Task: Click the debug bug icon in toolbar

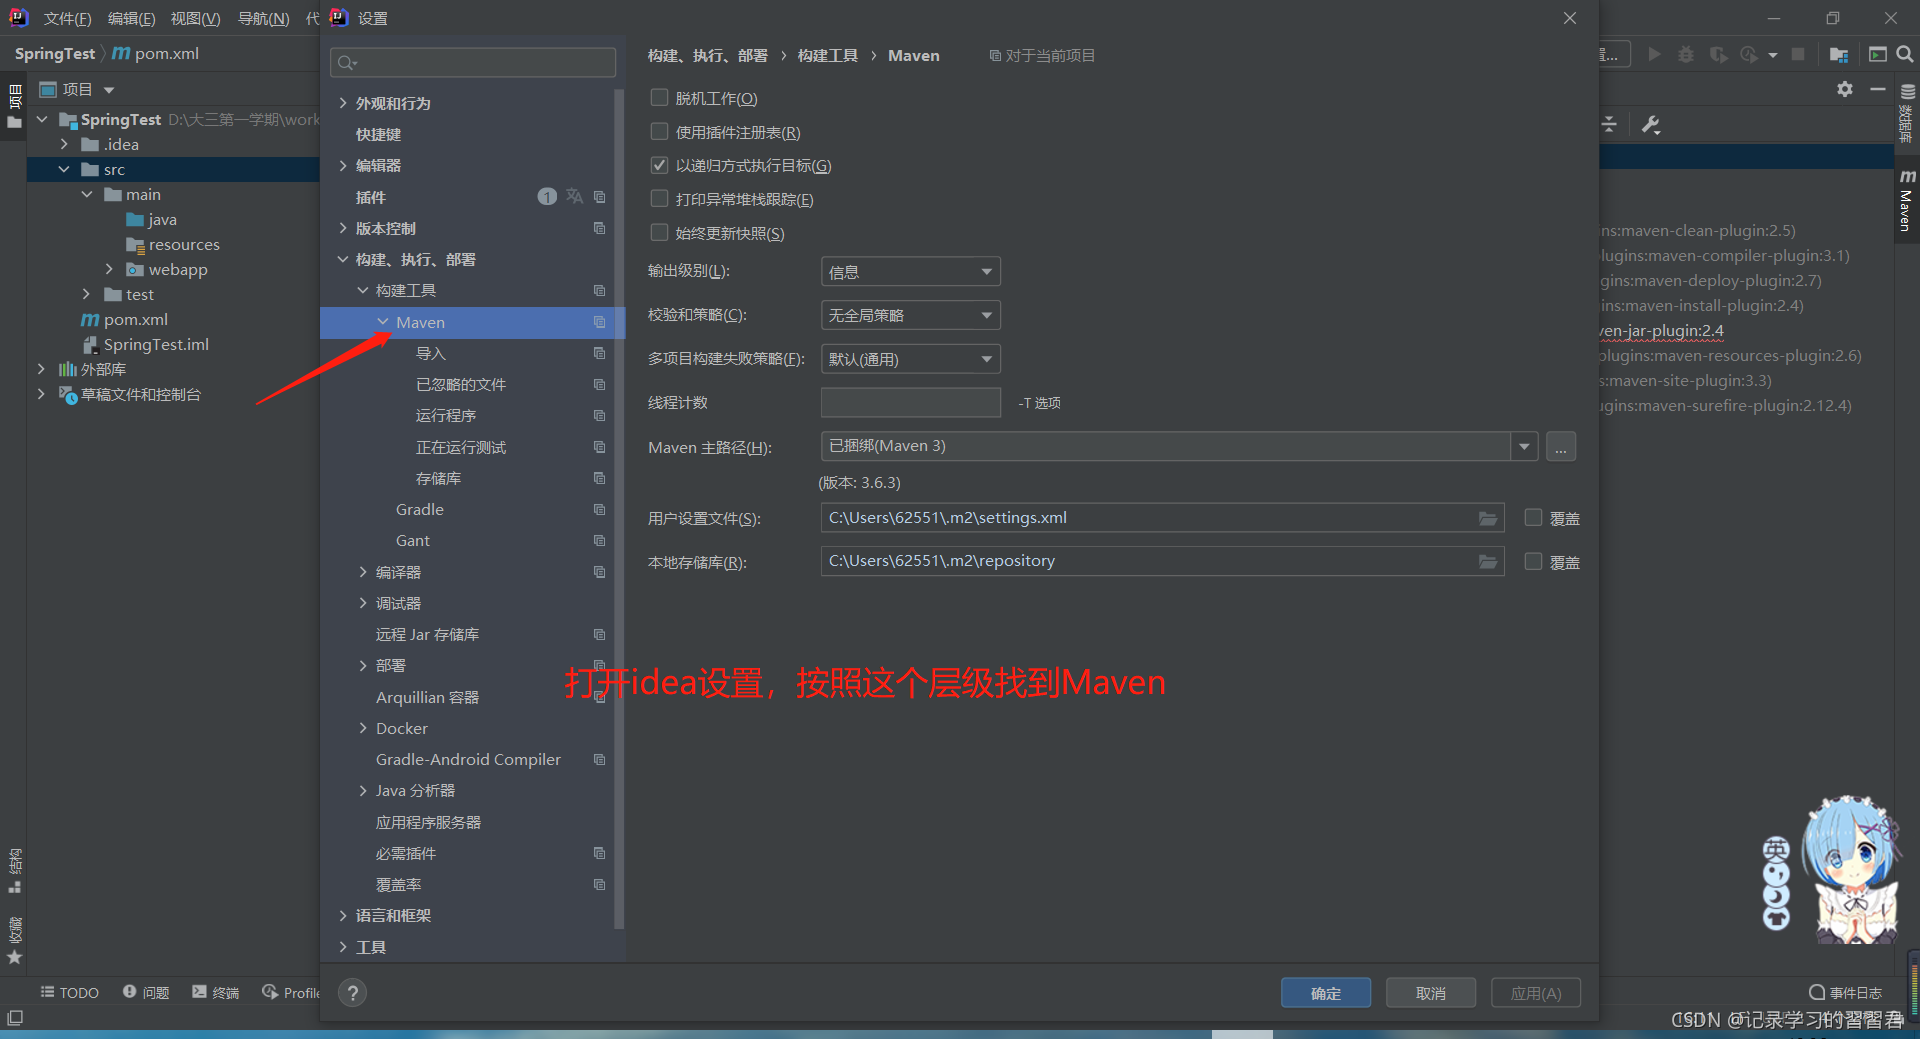Action: tap(1686, 54)
